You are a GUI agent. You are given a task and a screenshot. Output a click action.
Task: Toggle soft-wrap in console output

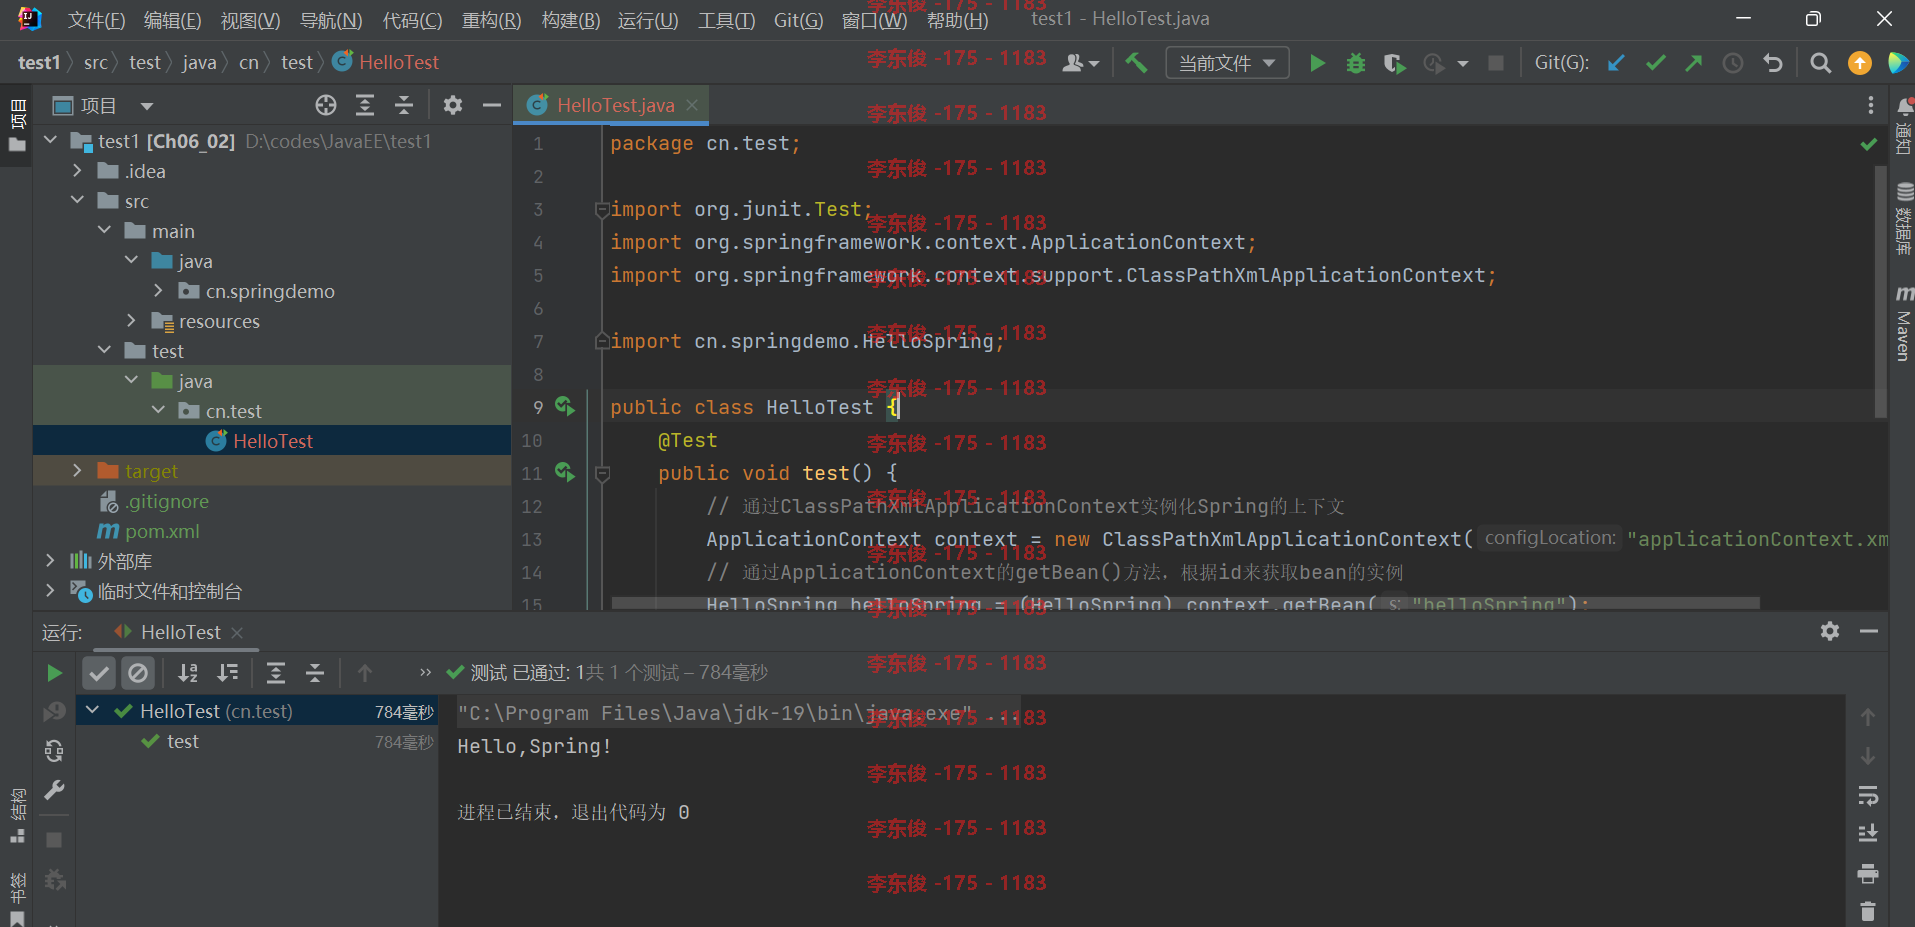click(1867, 796)
